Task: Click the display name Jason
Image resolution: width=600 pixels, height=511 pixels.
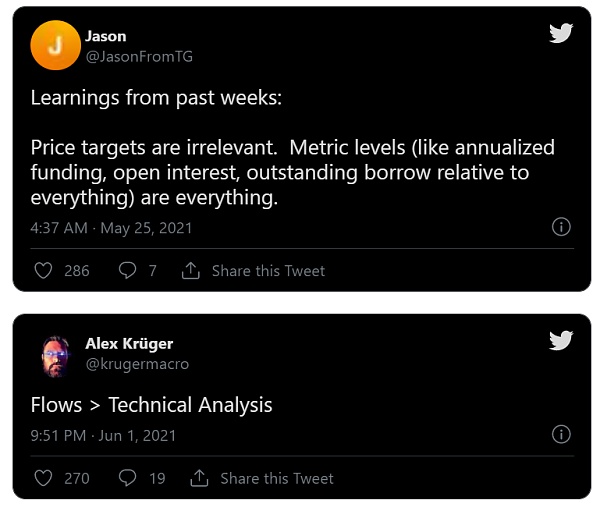Action: coord(105,36)
